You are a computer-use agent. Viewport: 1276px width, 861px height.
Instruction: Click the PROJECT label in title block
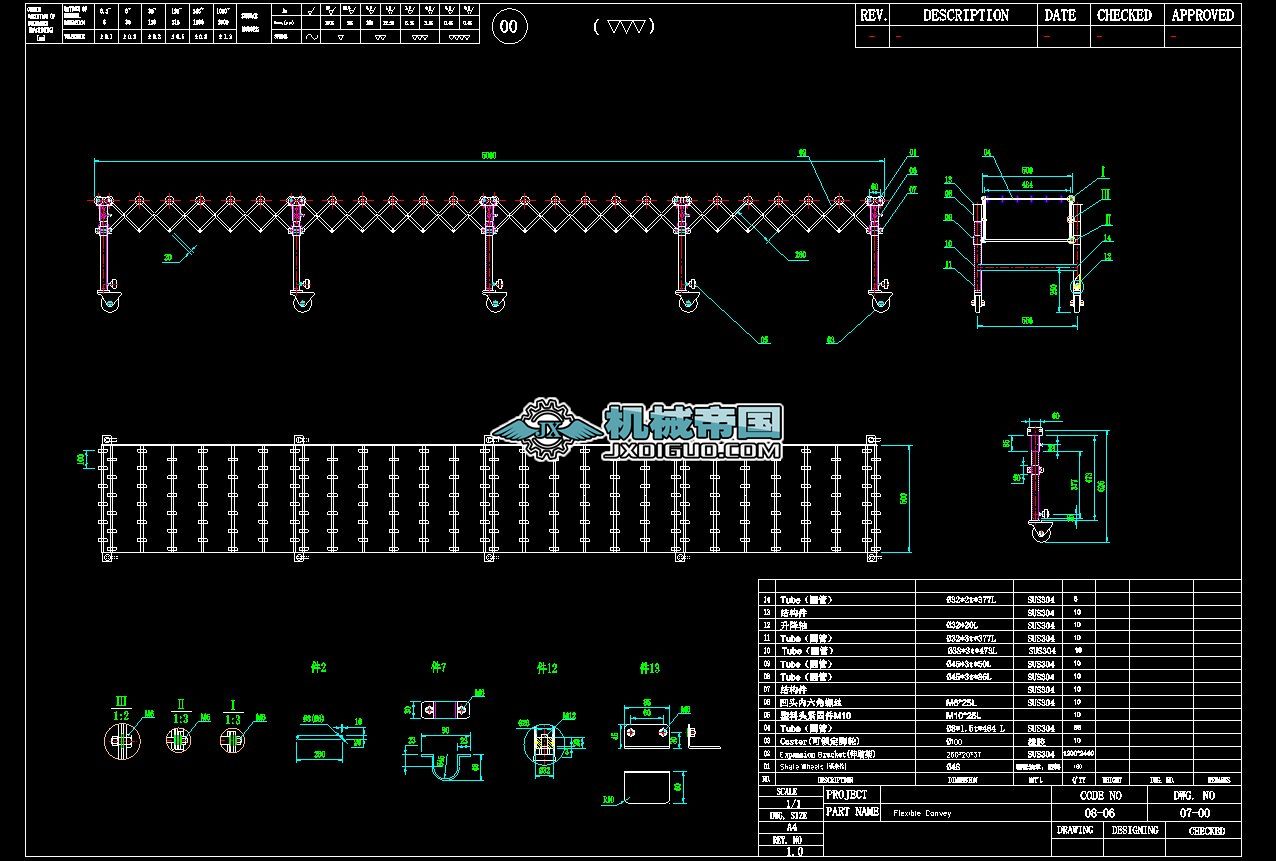click(847, 794)
